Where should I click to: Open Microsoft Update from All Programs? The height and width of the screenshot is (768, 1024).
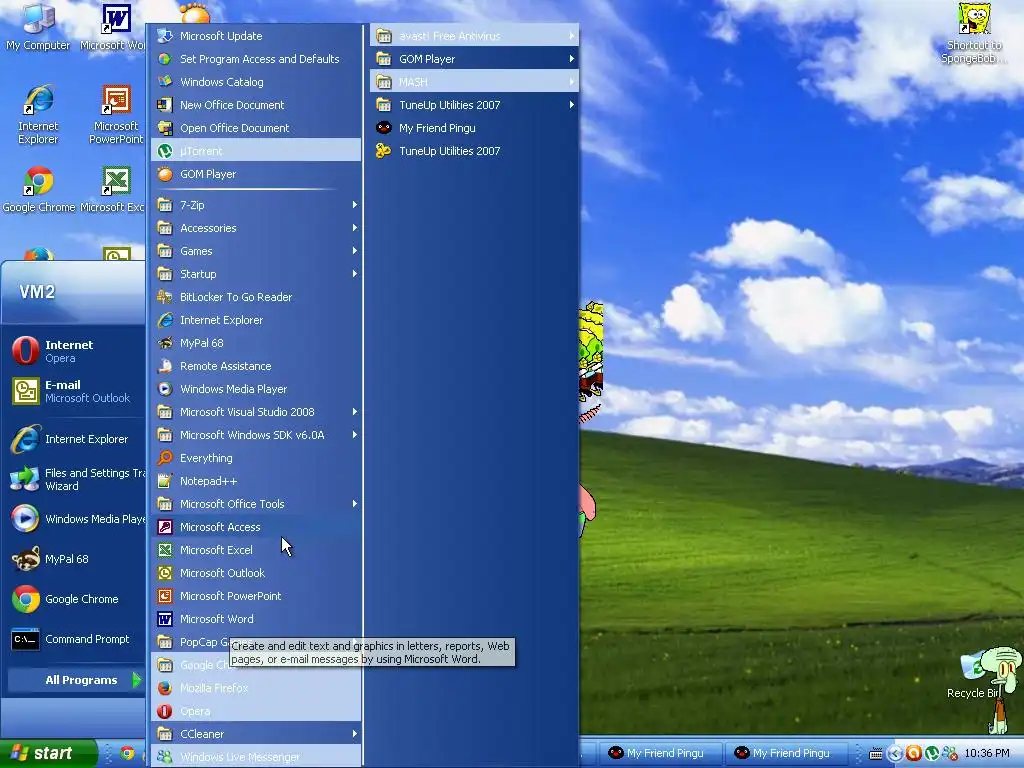pyautogui.click(x=255, y=36)
